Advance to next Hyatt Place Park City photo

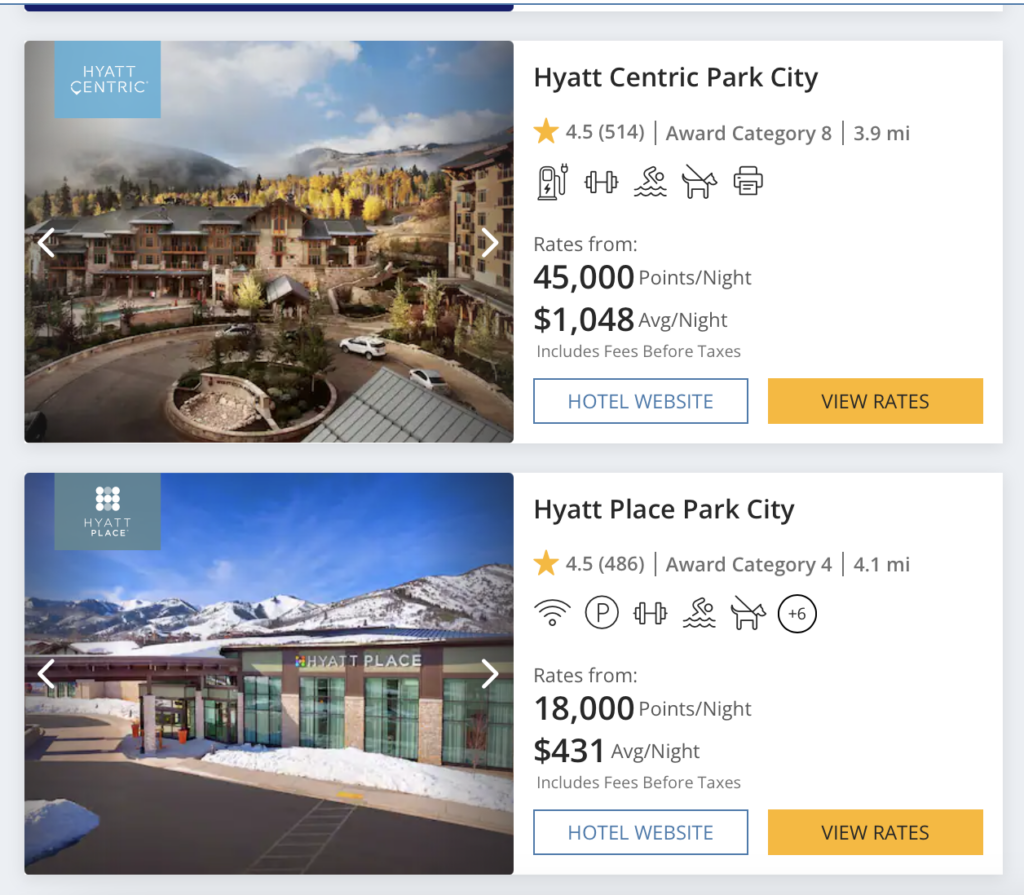click(x=489, y=673)
